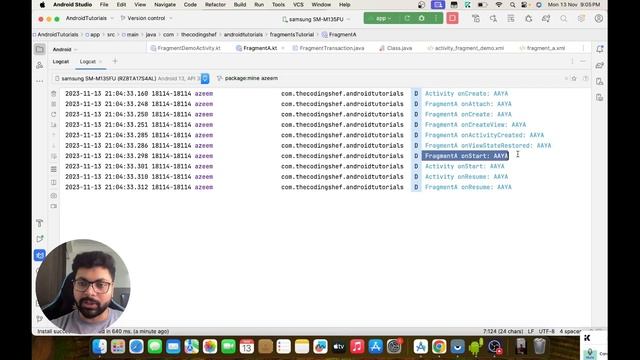The image size is (640, 360).
Task: Click LF line separator in status bar
Action: [x=531, y=331]
